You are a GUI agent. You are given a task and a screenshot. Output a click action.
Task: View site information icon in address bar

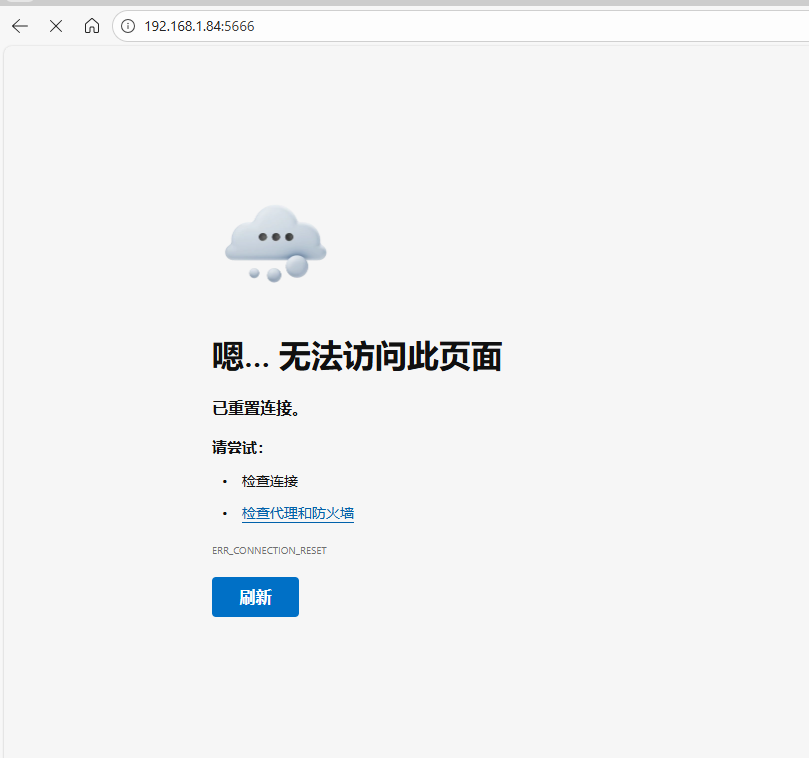[128, 26]
